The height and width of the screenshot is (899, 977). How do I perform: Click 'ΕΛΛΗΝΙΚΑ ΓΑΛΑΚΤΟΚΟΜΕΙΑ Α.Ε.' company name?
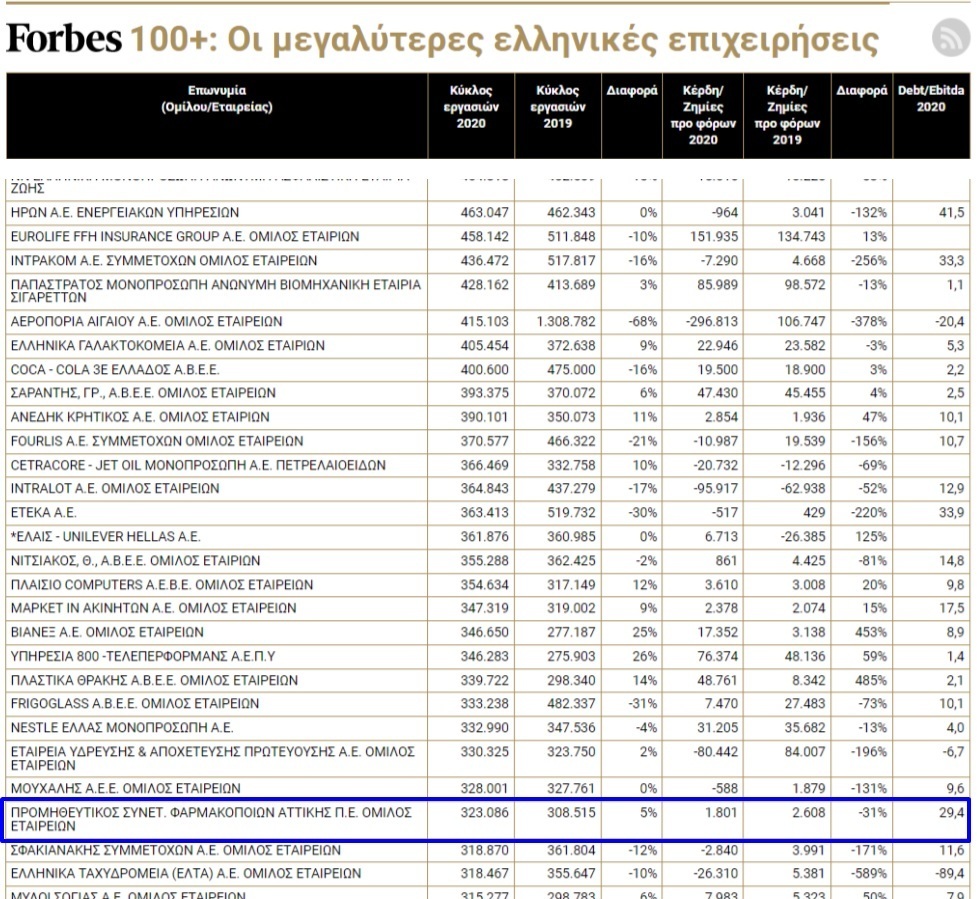168,346
